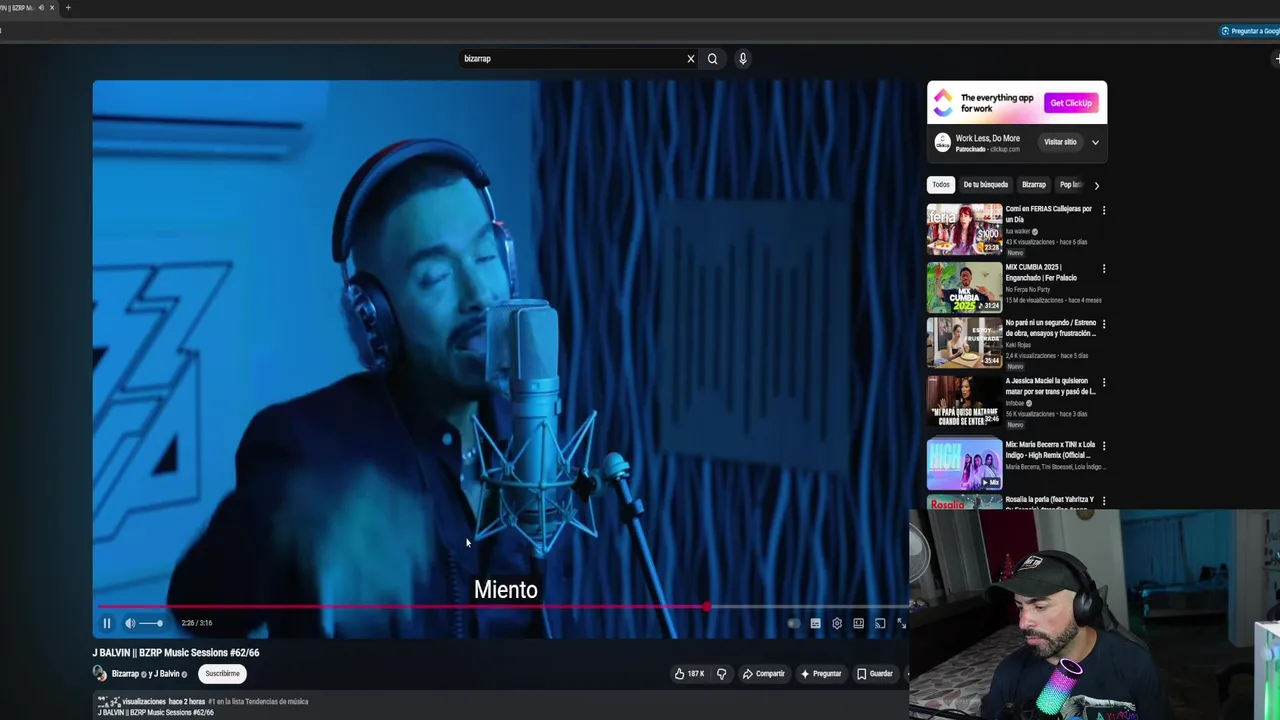Open A Jessica Maciel video thumbnail
This screenshot has width=1280, height=720.
click(964, 401)
